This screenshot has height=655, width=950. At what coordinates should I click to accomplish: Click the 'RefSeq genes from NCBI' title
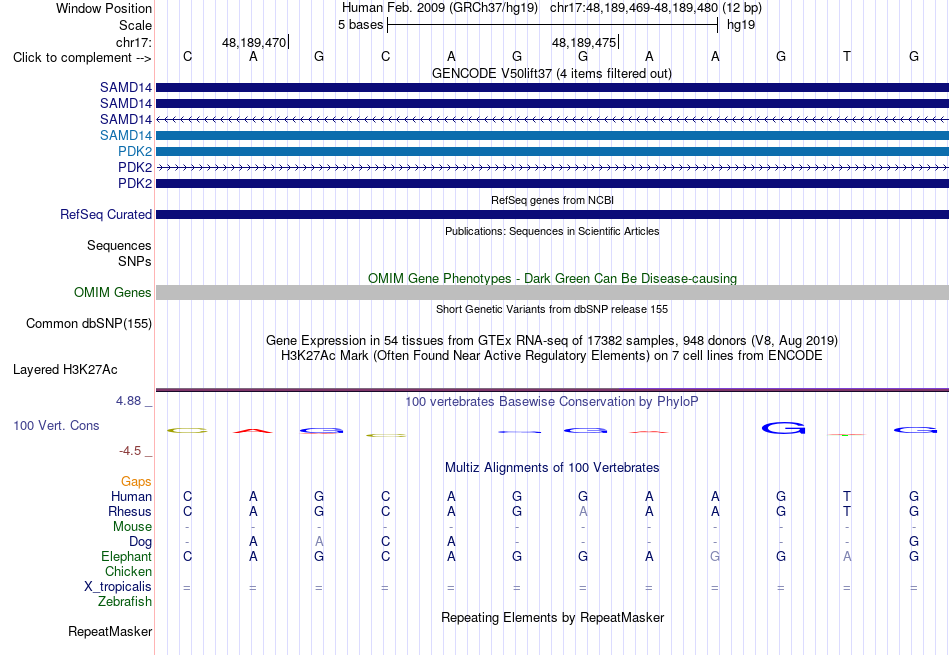[x=552, y=200]
